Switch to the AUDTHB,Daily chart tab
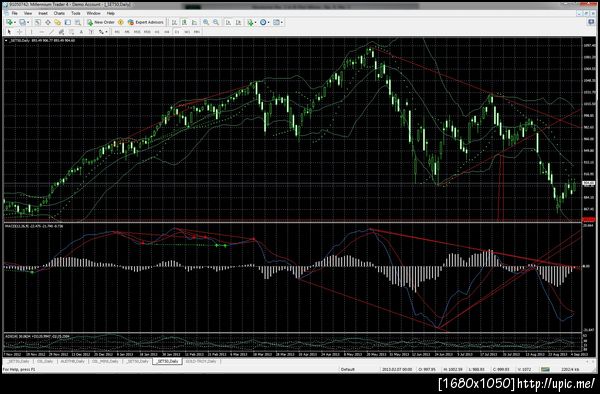600x394 pixels. (72, 361)
